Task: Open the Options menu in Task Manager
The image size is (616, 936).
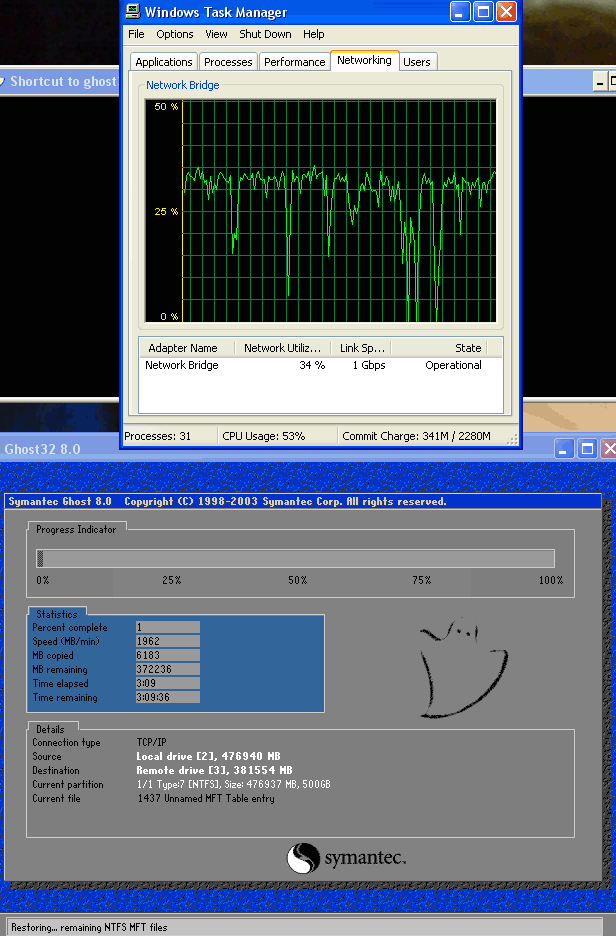Action: coord(175,34)
